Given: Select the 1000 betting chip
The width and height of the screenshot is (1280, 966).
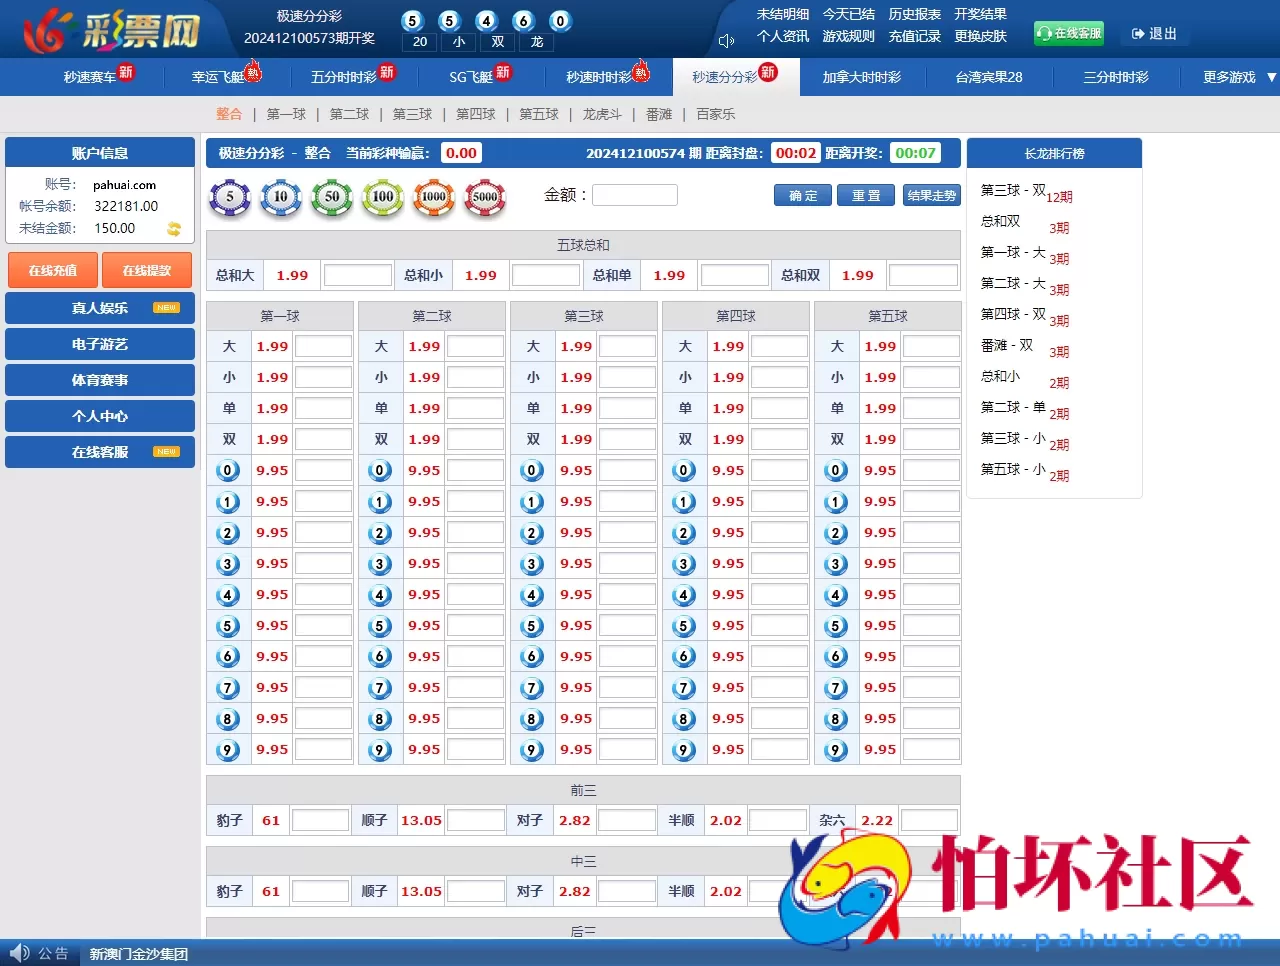Looking at the screenshot, I should pyautogui.click(x=433, y=199).
